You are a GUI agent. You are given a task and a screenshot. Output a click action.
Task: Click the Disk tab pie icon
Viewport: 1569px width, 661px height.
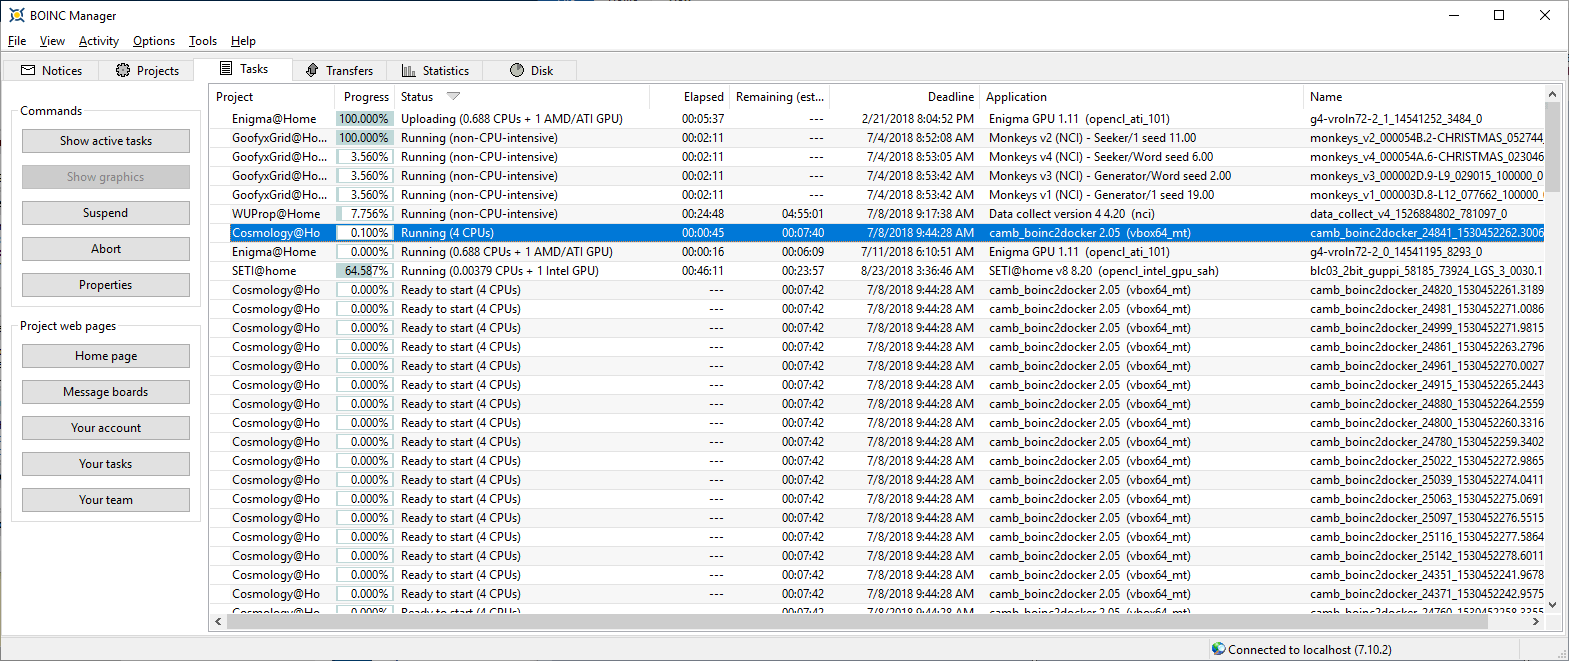click(x=517, y=70)
